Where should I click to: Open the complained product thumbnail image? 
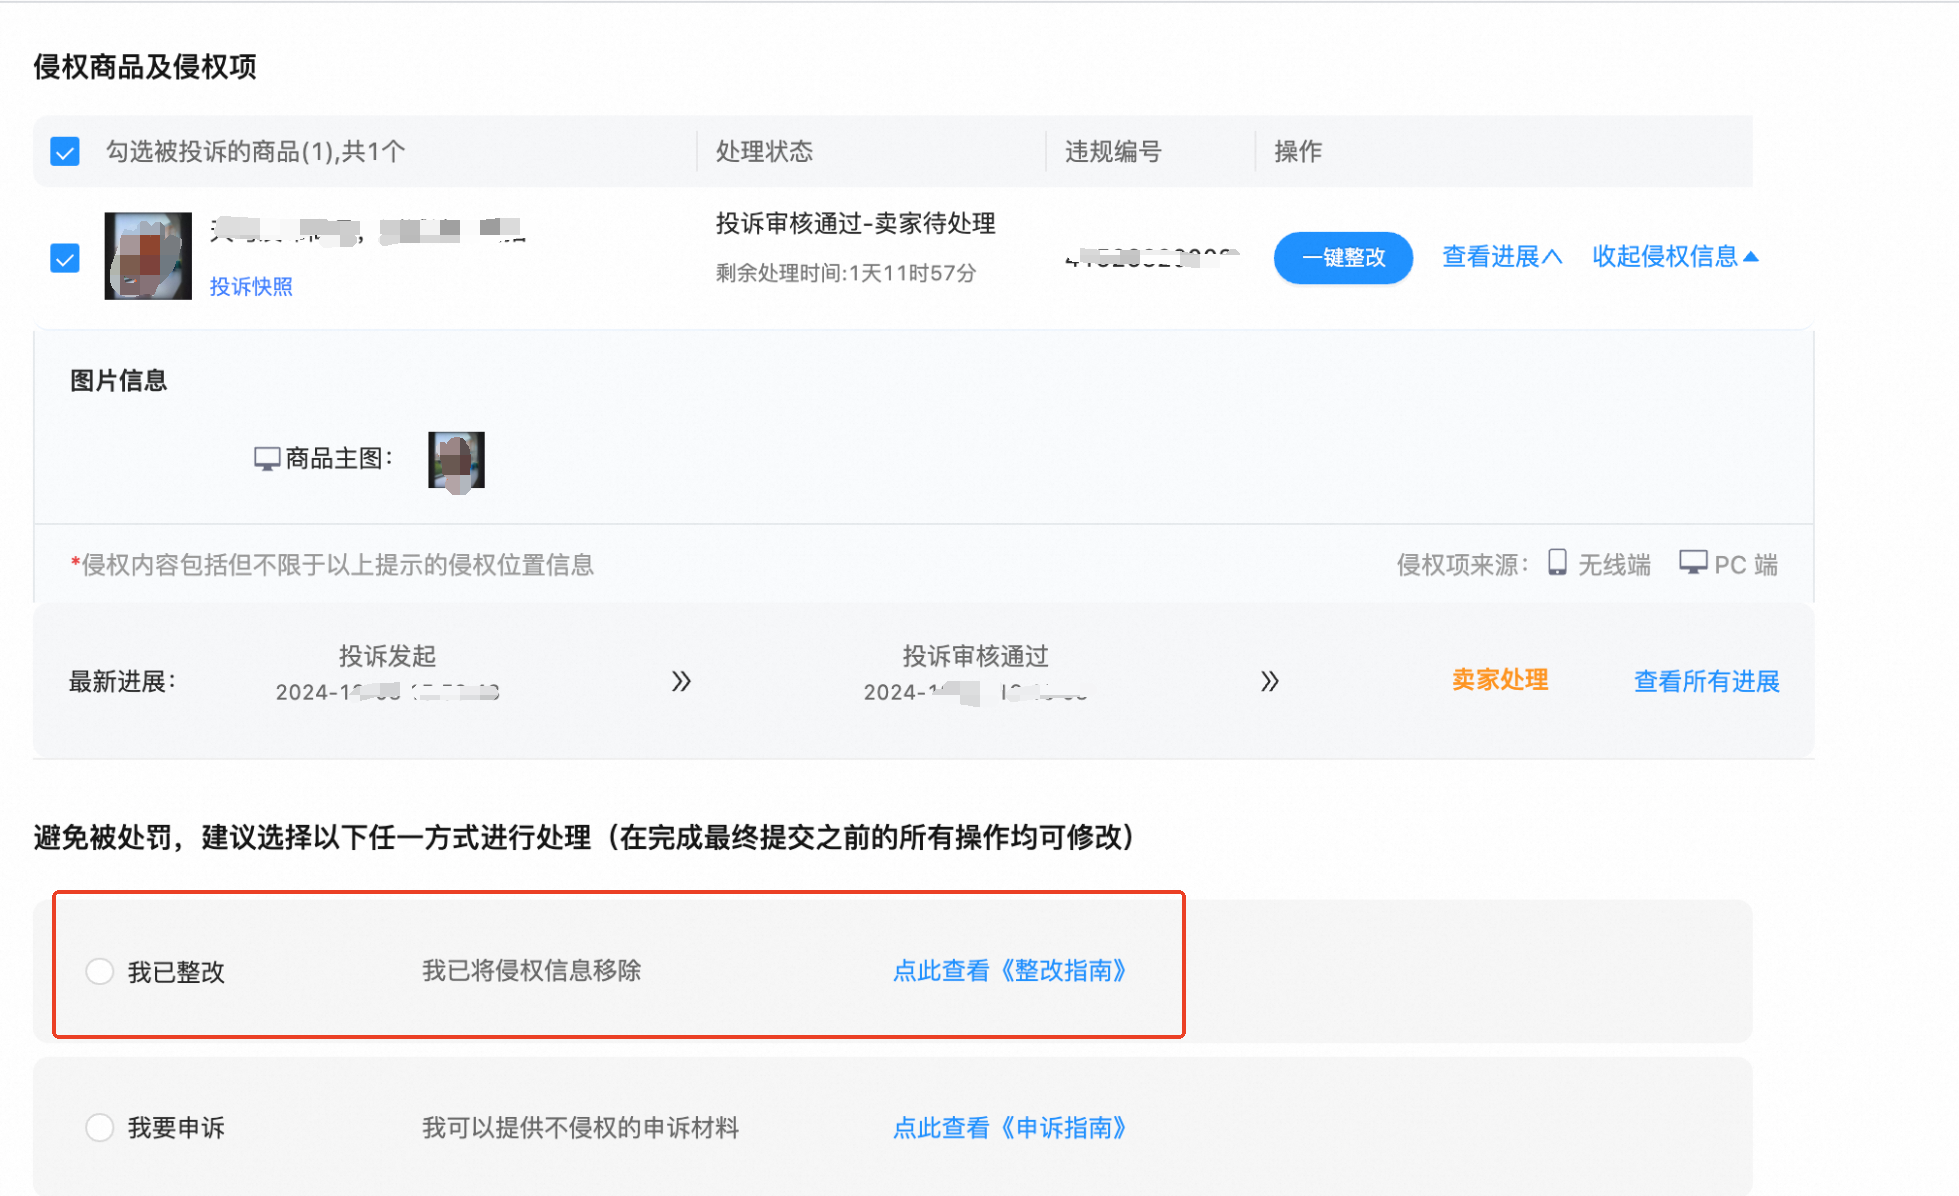tap(148, 255)
